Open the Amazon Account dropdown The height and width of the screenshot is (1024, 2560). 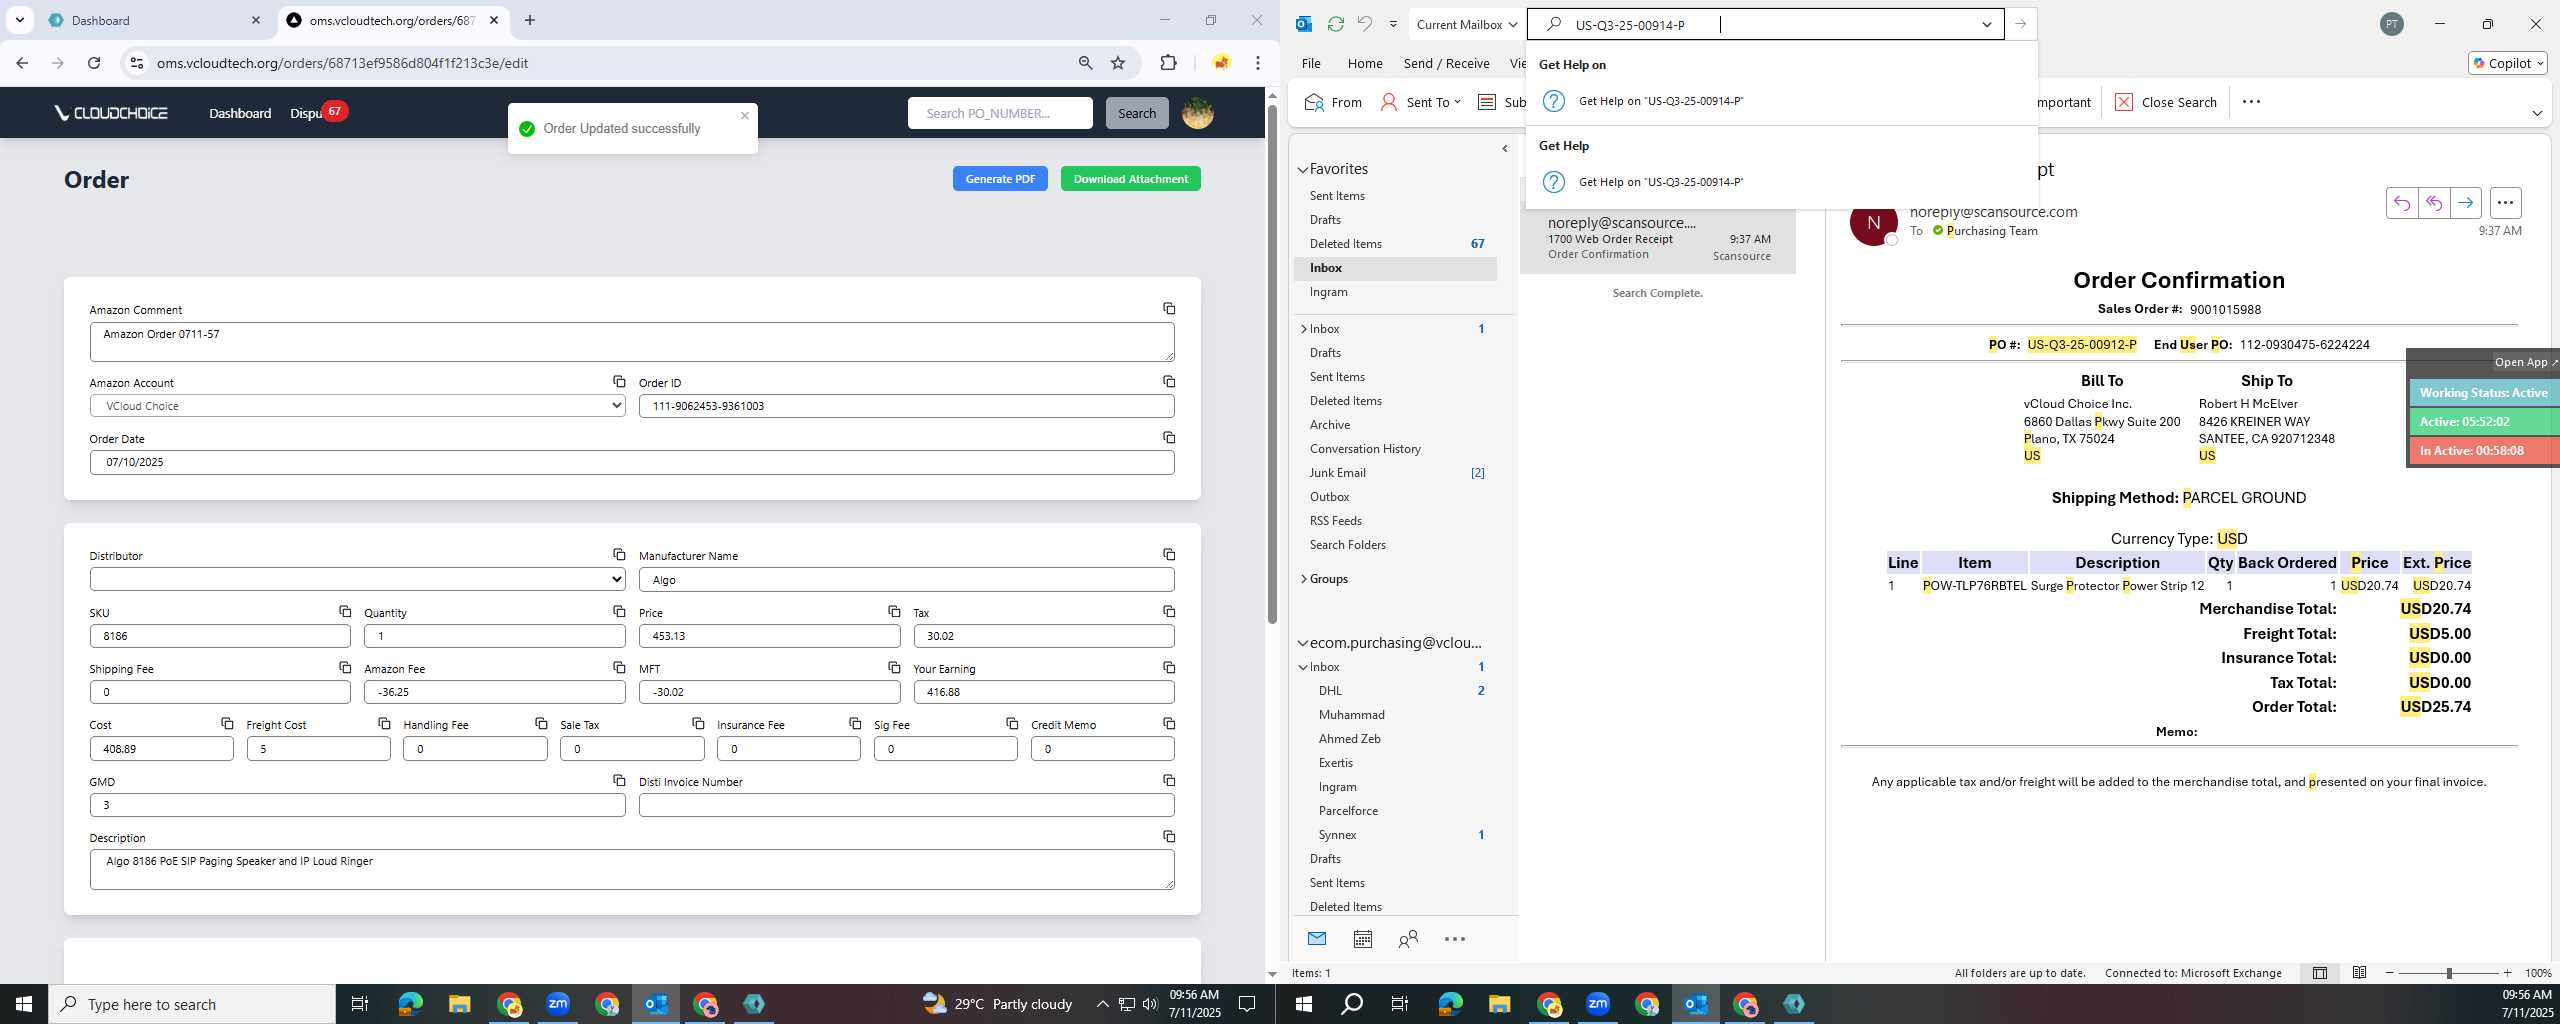[x=357, y=406]
